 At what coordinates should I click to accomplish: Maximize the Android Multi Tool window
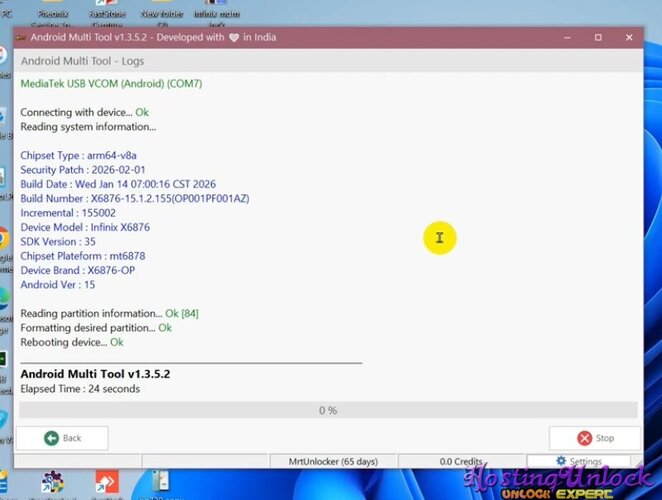tap(598, 38)
